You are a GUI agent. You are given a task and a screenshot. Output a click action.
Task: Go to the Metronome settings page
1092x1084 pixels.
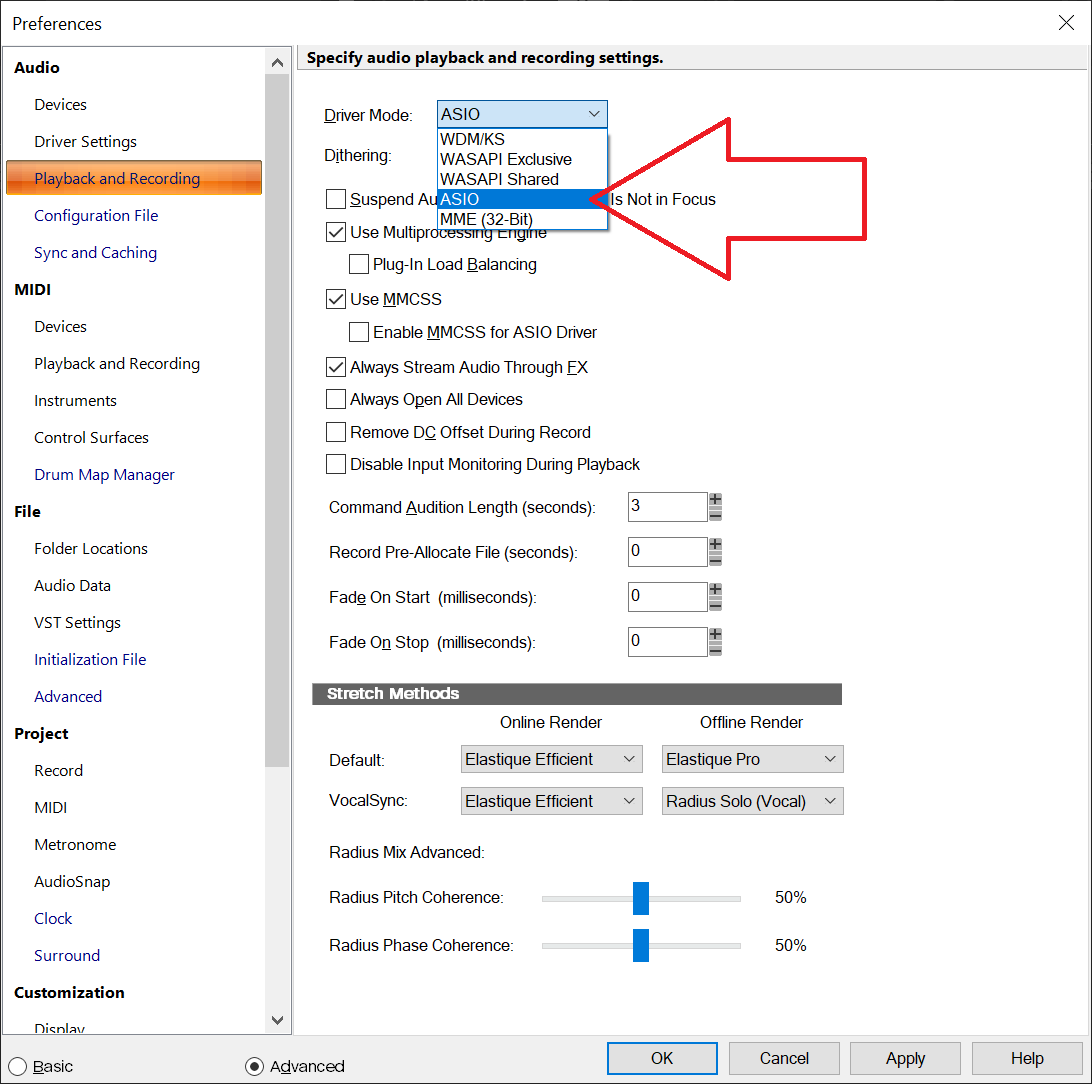(75, 844)
